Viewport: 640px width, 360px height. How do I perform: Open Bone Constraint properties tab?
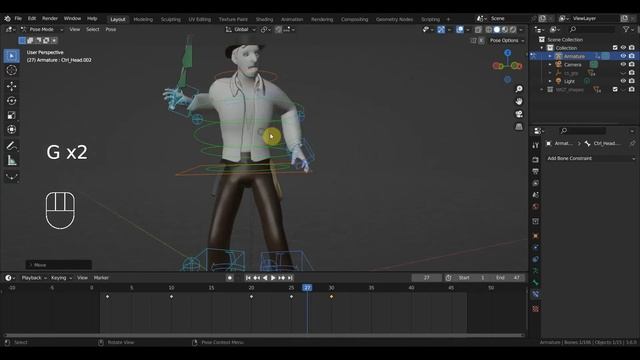536,294
